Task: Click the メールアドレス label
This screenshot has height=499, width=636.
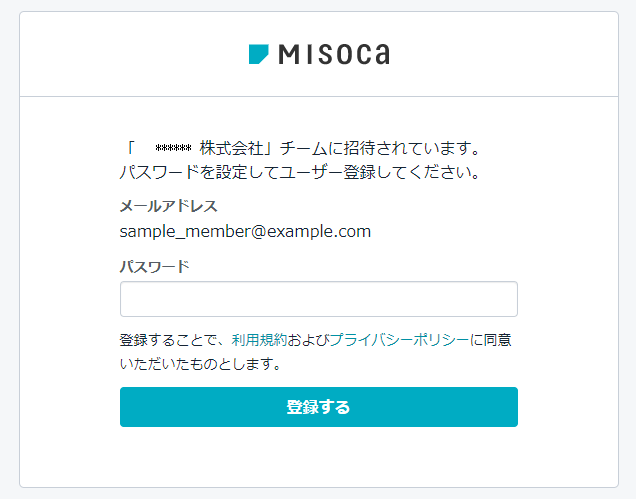Action: click(x=169, y=206)
